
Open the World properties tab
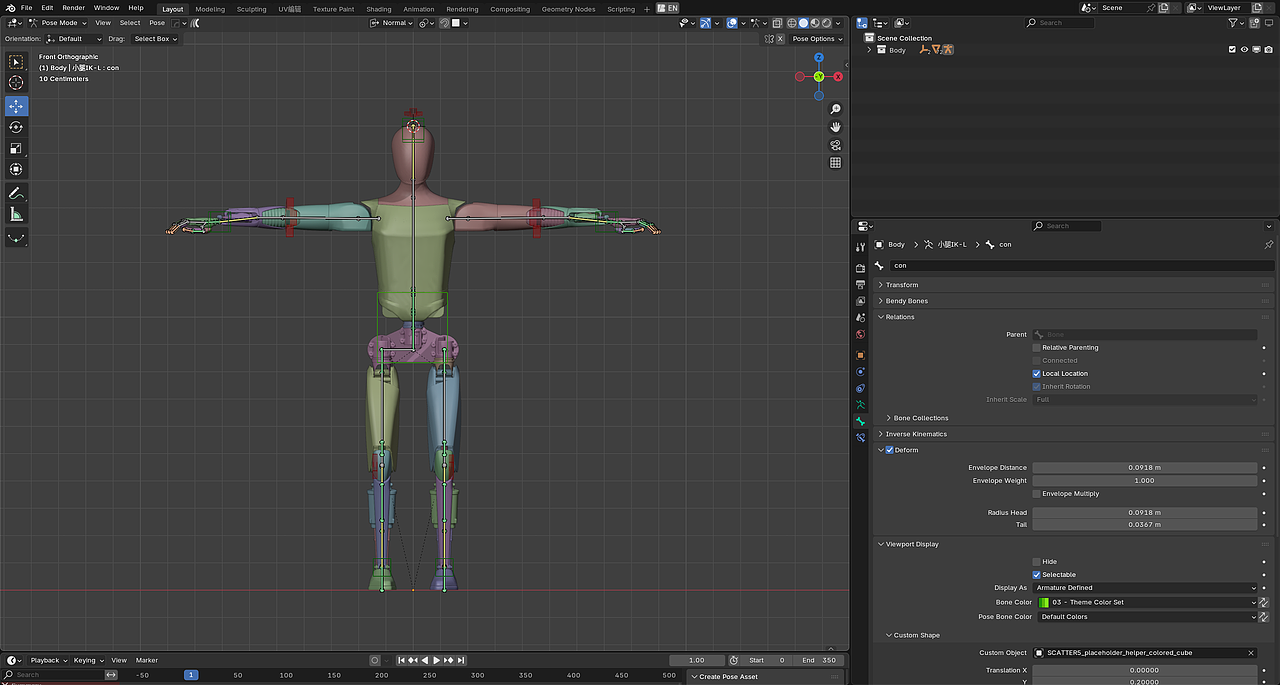[860, 335]
